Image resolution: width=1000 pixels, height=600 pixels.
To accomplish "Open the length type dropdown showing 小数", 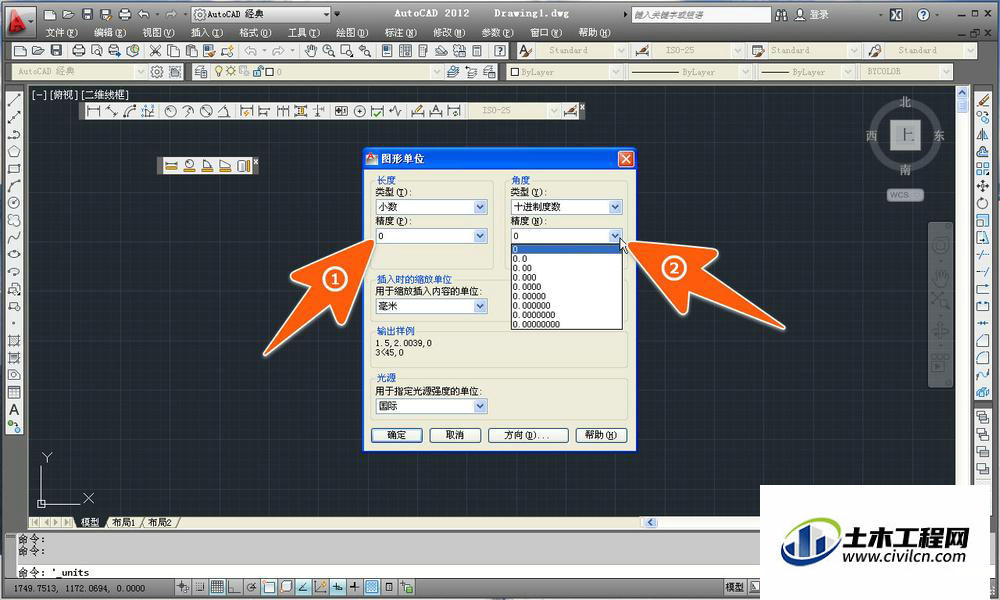I will tap(432, 207).
